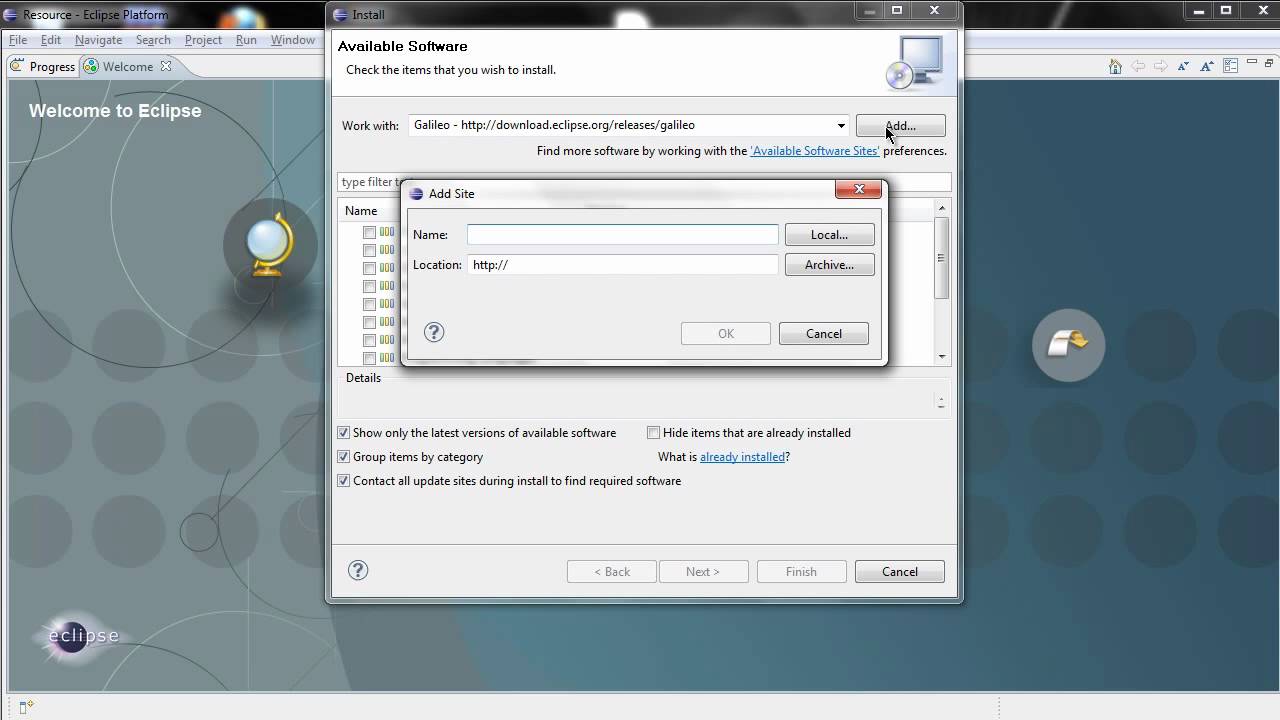The image size is (1280, 720).
Task: Toggle Contact all update sites checkbox
Action: [x=343, y=481]
